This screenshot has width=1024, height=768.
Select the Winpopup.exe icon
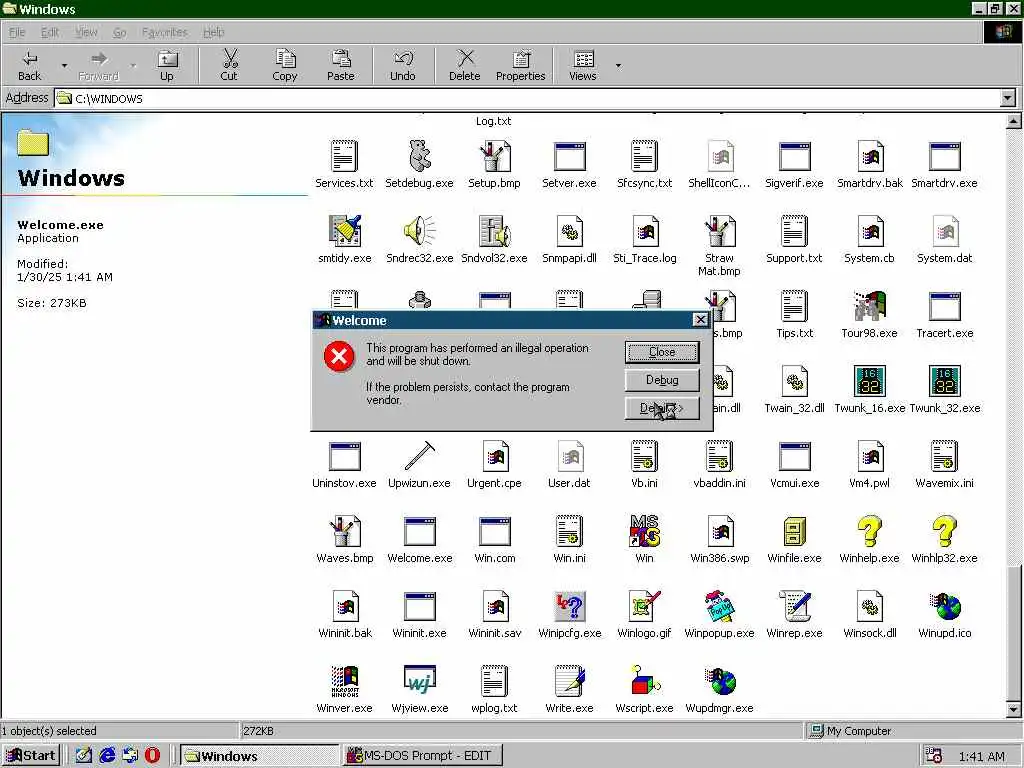click(720, 606)
